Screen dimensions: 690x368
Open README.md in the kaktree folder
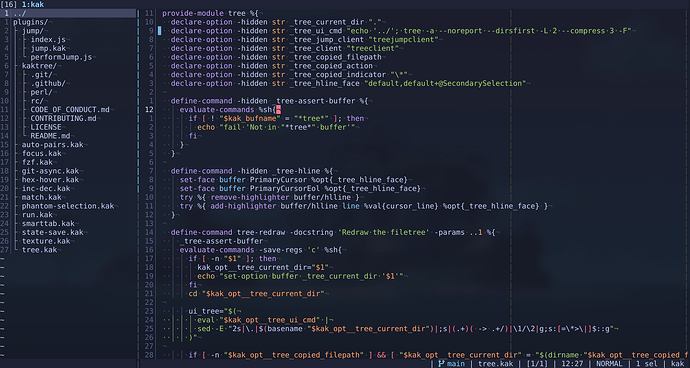coord(50,136)
